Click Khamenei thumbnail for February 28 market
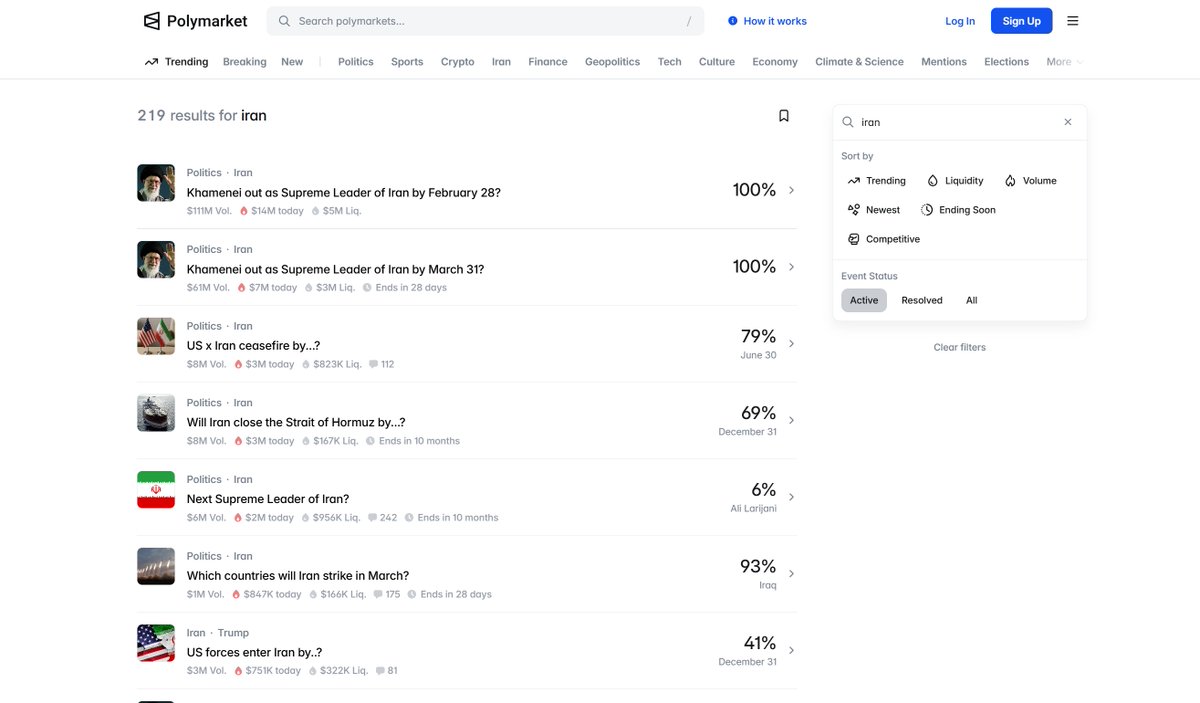The height and width of the screenshot is (703, 1200). click(x=156, y=183)
